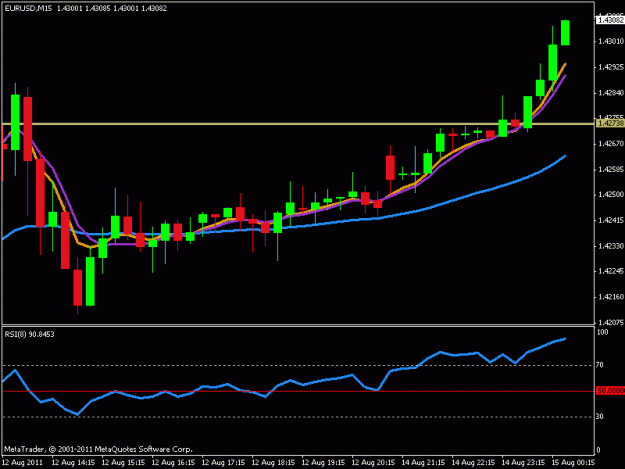This screenshot has height=469, width=625.
Task: Click the 14 Aug 23:15 time label
Action: 523,463
